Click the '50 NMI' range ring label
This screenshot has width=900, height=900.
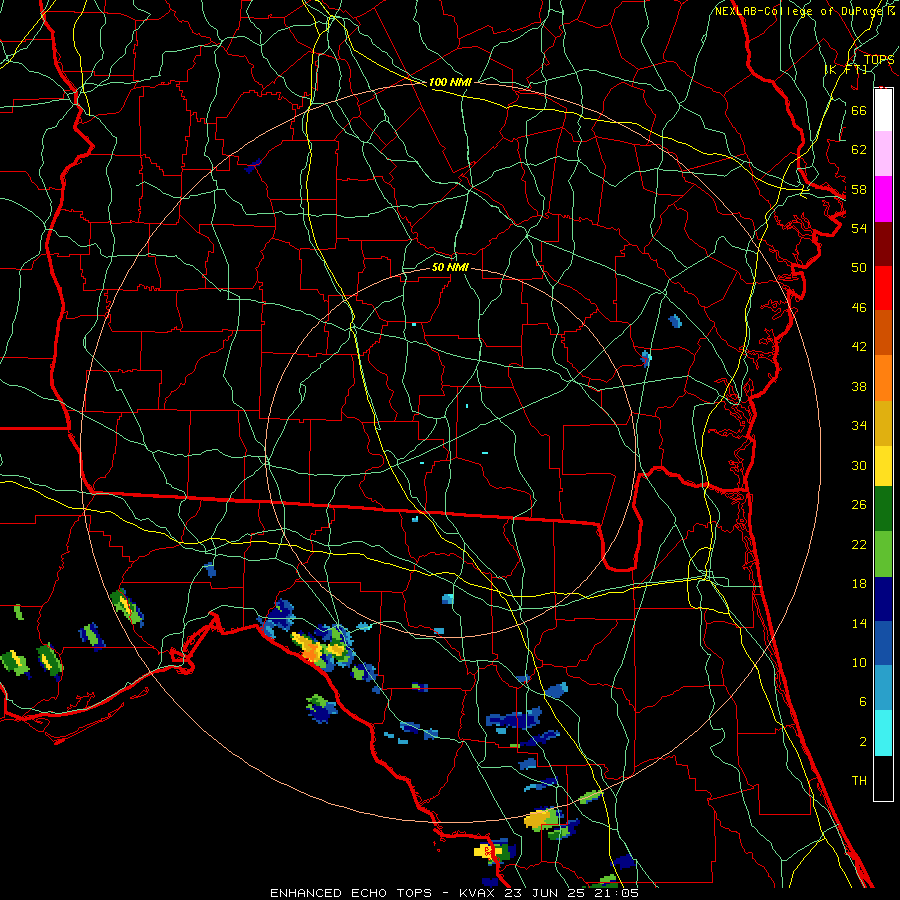(450, 267)
